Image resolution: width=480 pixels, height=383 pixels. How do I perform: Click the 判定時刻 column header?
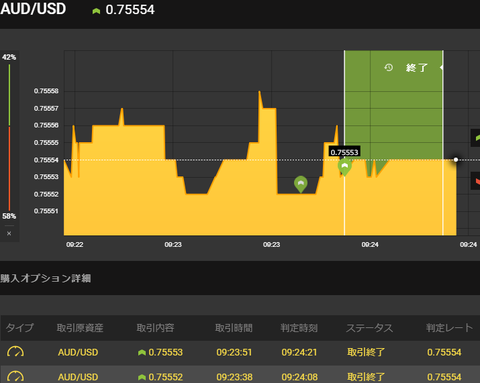[299, 328]
